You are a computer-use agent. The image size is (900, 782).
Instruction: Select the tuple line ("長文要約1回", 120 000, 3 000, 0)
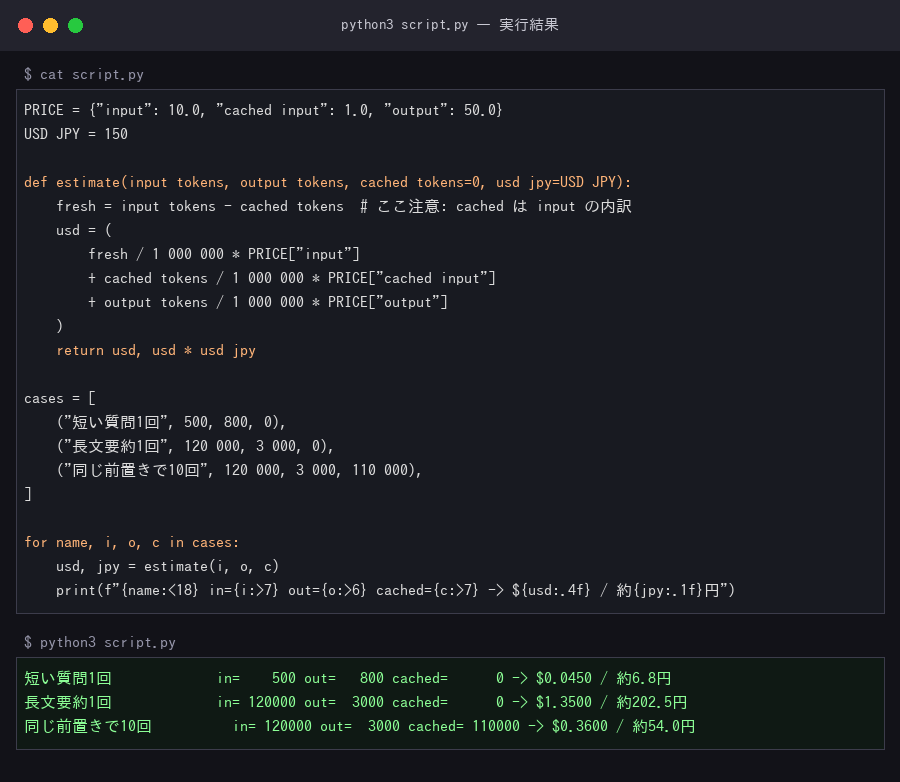[195, 447]
